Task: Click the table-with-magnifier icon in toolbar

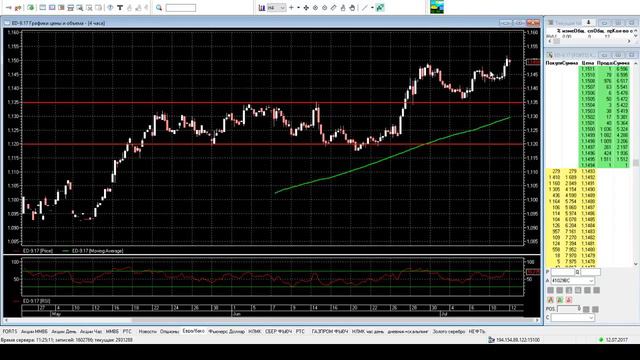Action: 80,8
